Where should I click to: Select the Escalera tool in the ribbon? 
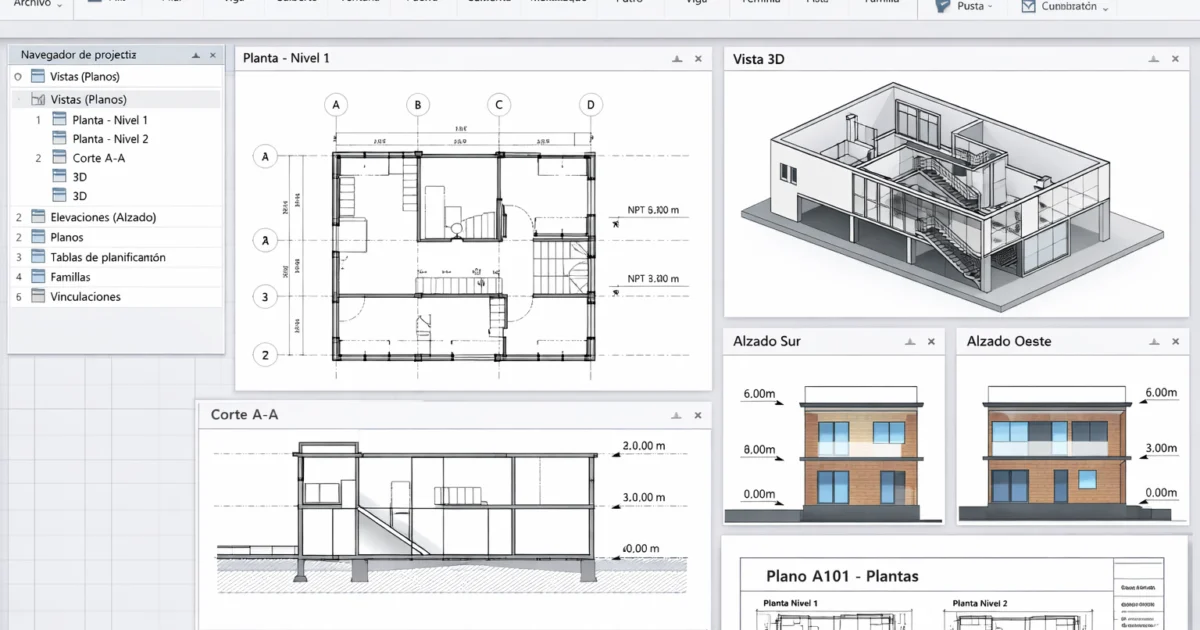[488, 5]
